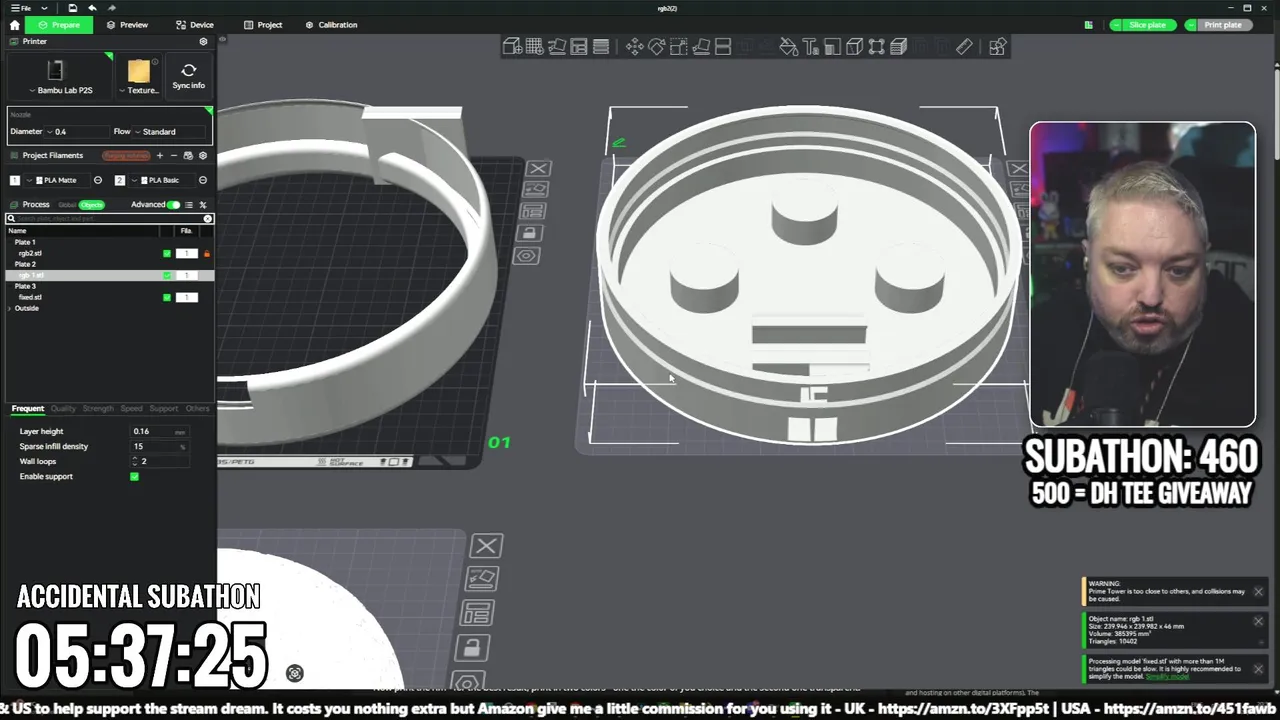Select the Color painting bucket tool
This screenshot has height=720, width=1280.
click(x=788, y=46)
